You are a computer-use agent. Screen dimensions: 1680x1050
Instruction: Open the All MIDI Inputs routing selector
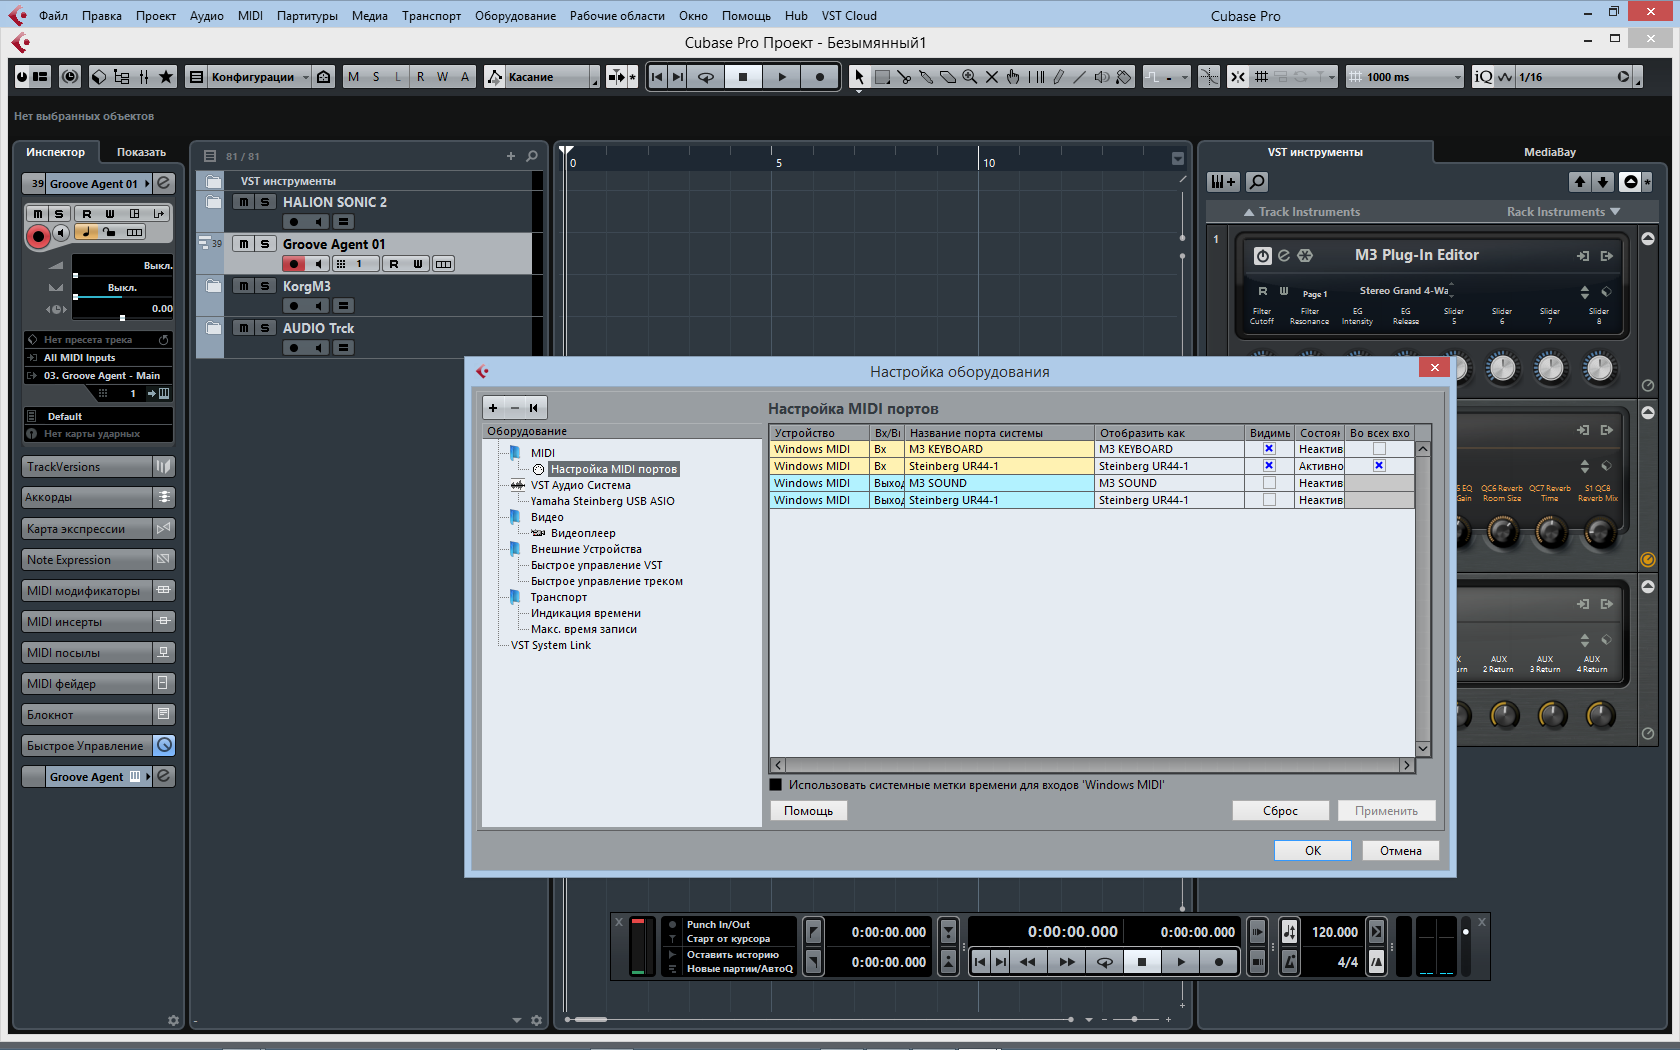pyautogui.click(x=98, y=358)
